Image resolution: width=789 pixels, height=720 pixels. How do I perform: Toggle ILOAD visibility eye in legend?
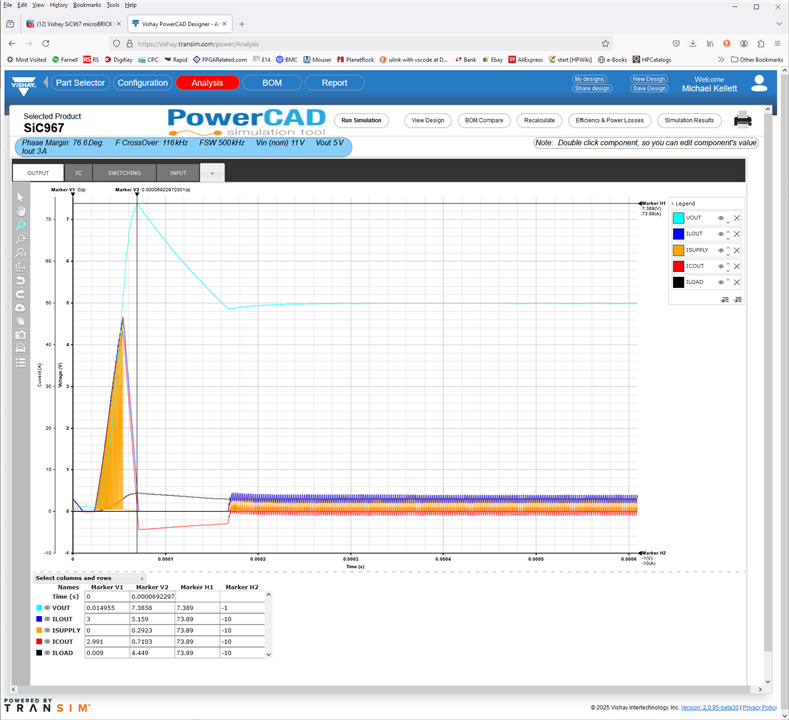click(721, 282)
